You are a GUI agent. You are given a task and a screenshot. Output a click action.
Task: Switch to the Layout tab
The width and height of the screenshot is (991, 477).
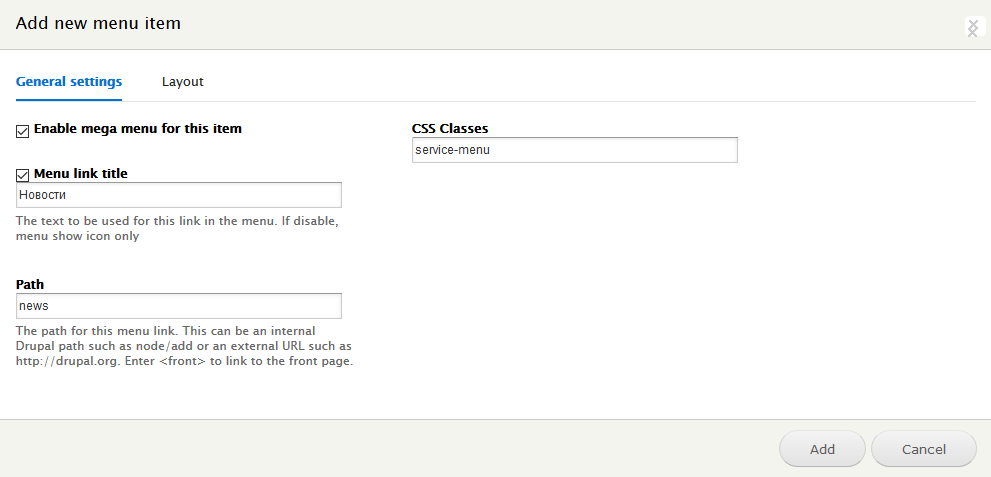[183, 82]
